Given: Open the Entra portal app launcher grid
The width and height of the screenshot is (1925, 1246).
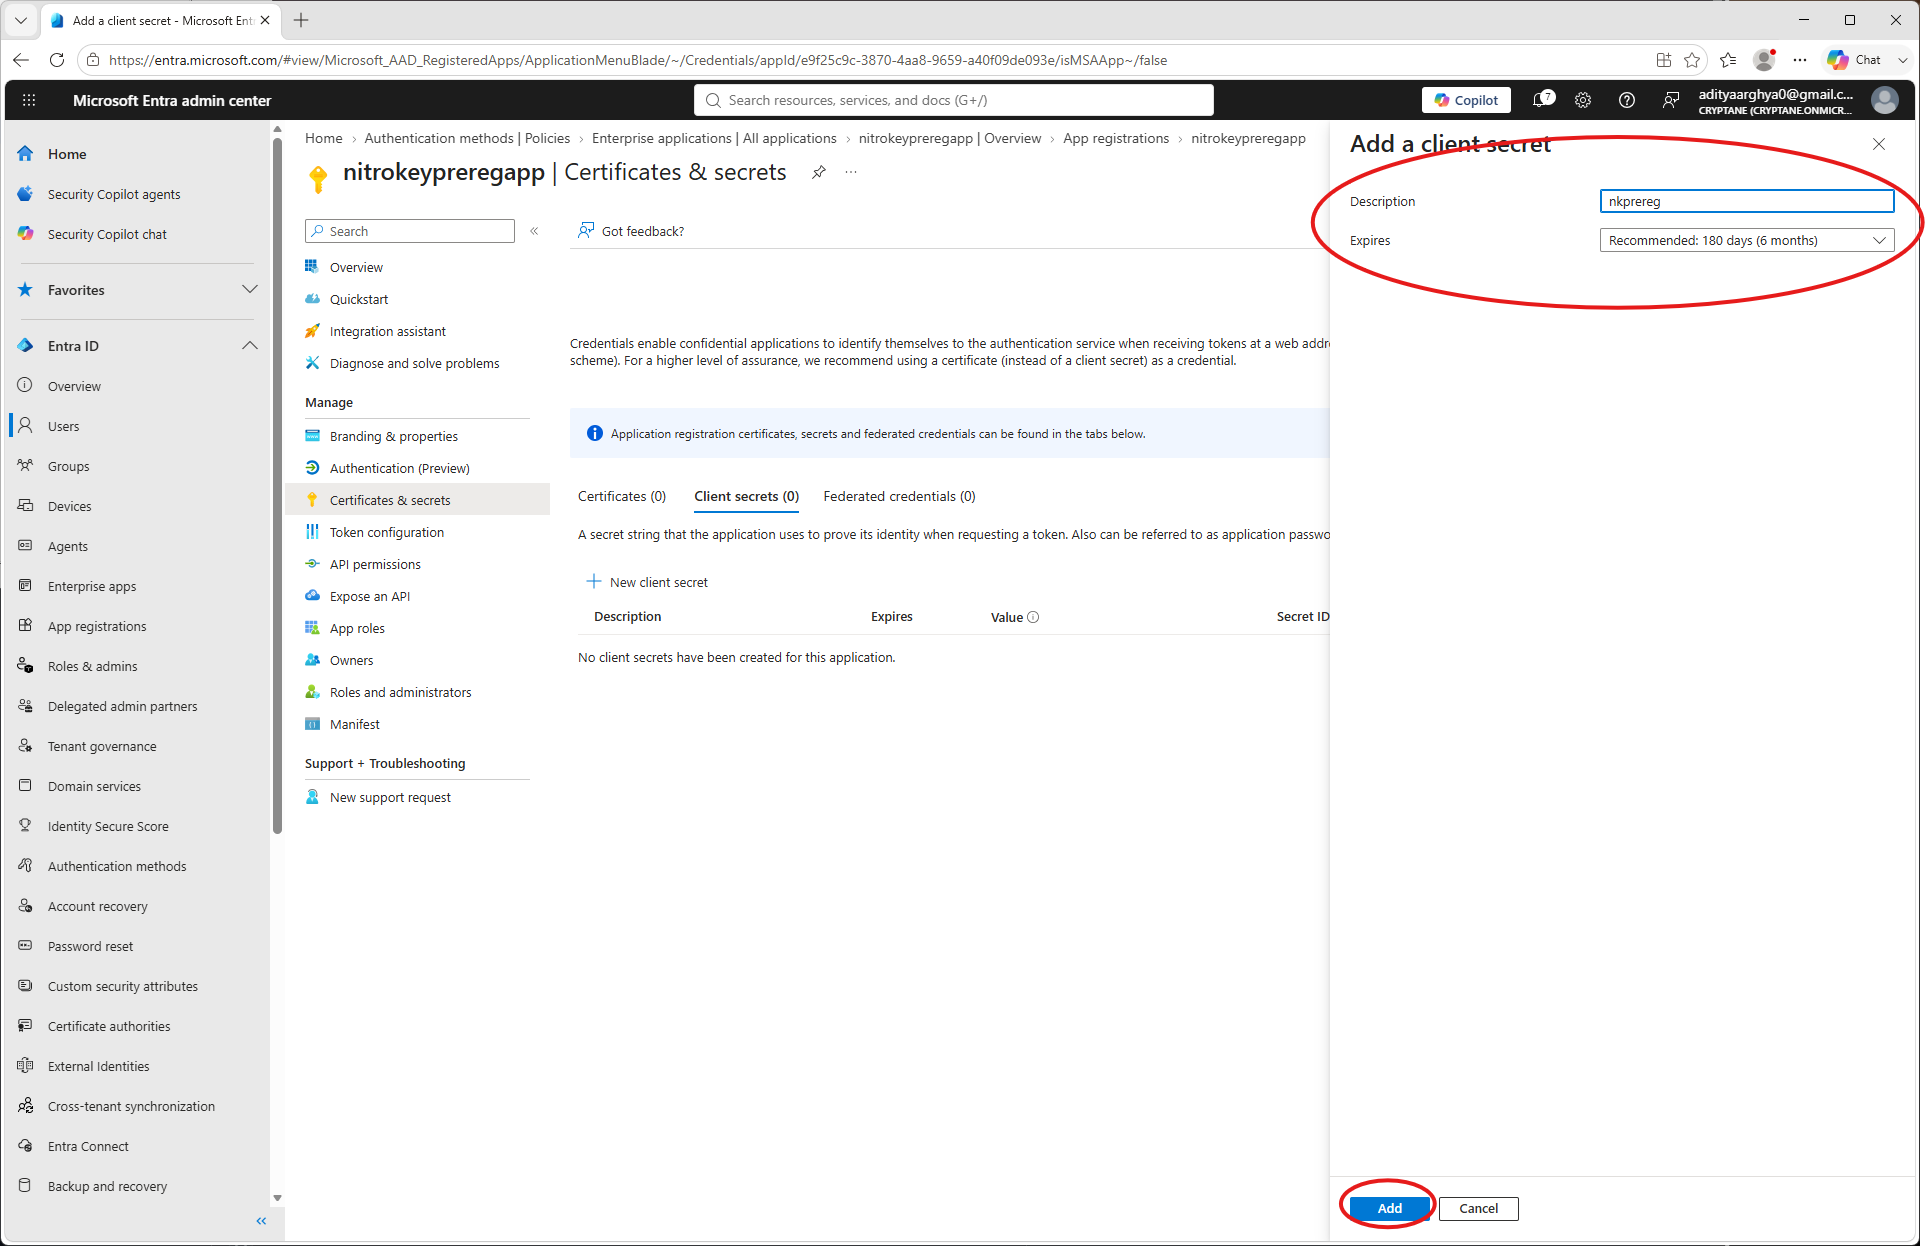Looking at the screenshot, I should click(x=29, y=100).
